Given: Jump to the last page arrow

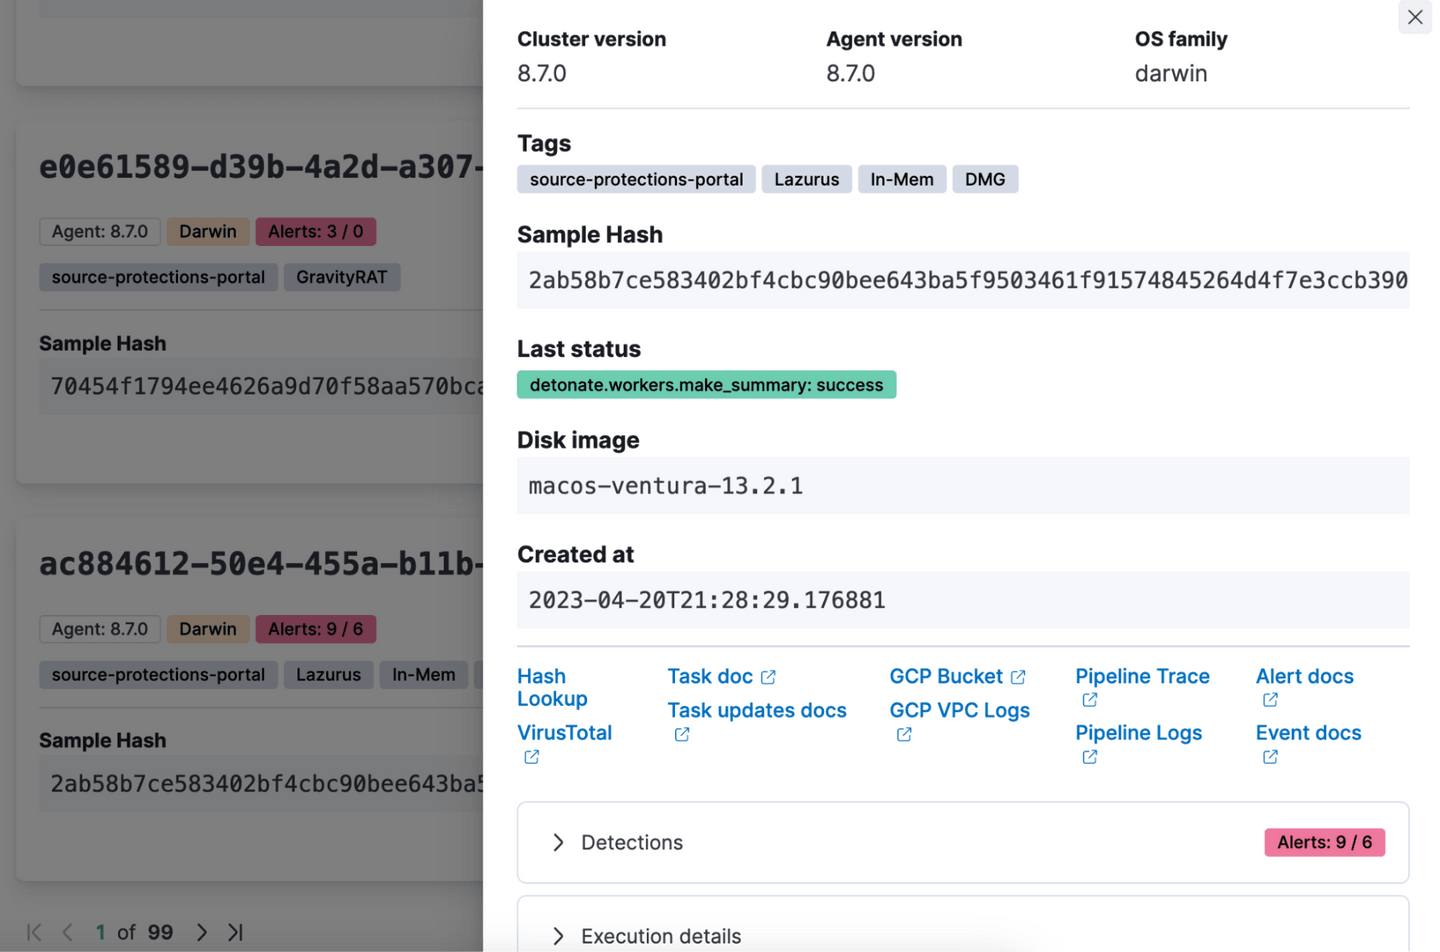Looking at the screenshot, I should [235, 932].
